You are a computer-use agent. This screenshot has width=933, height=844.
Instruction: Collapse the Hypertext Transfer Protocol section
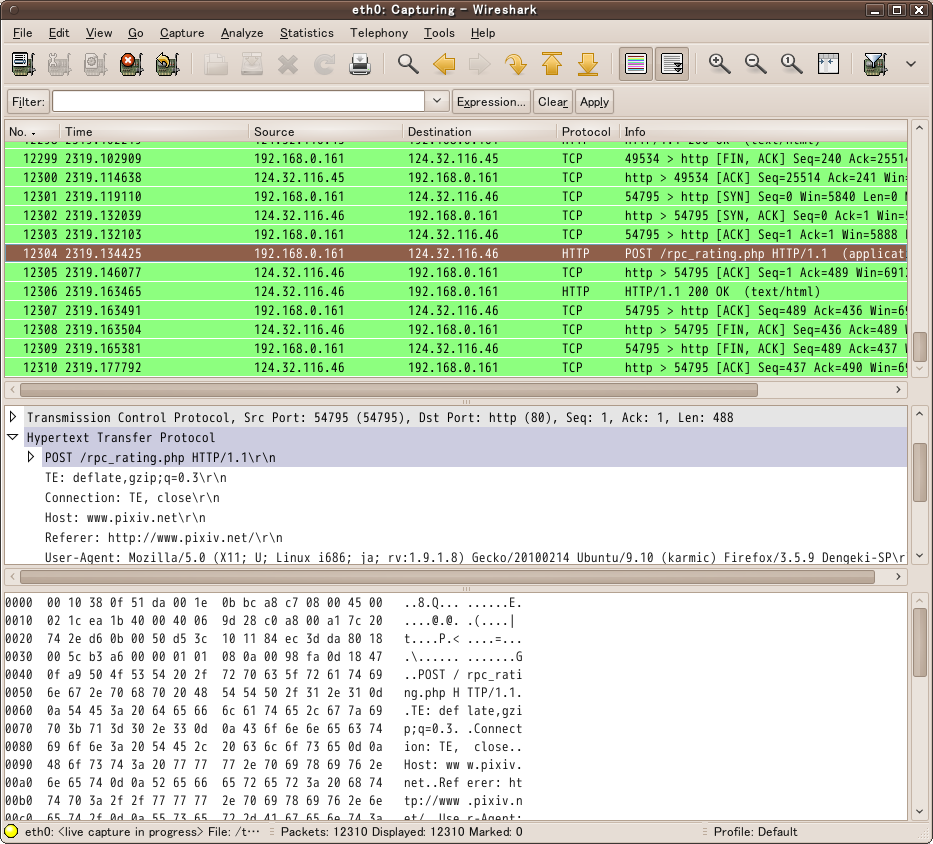(x=14, y=438)
